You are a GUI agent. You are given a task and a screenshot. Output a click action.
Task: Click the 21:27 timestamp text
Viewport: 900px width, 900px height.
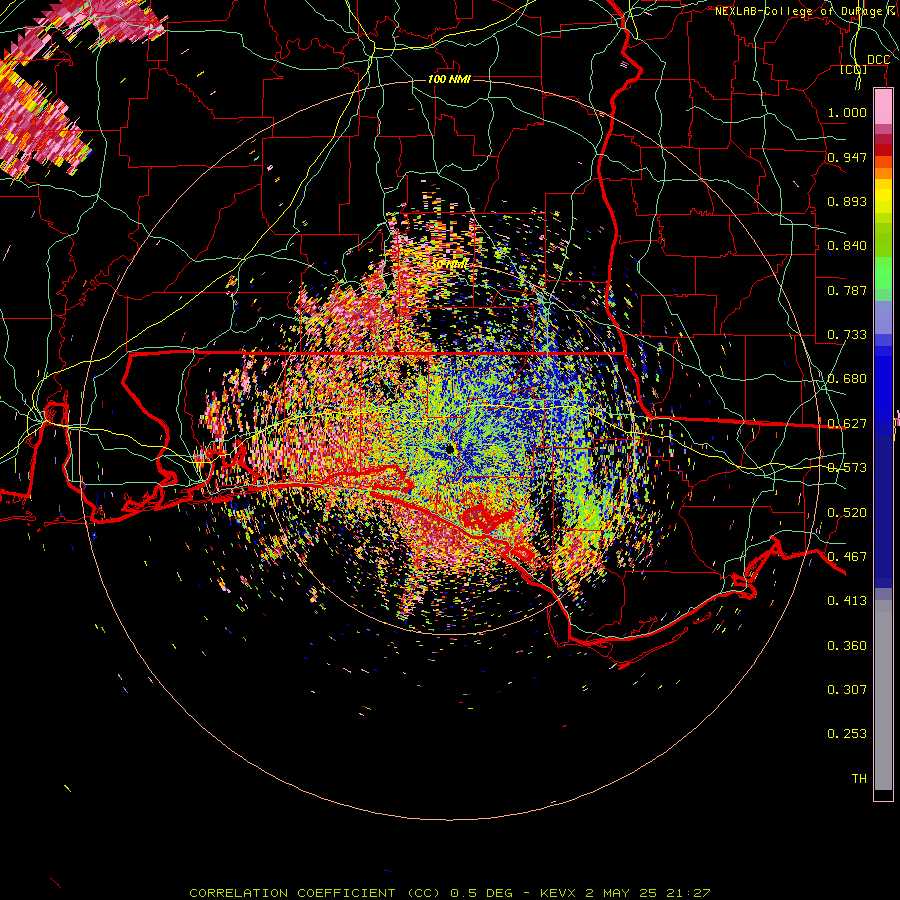689,893
